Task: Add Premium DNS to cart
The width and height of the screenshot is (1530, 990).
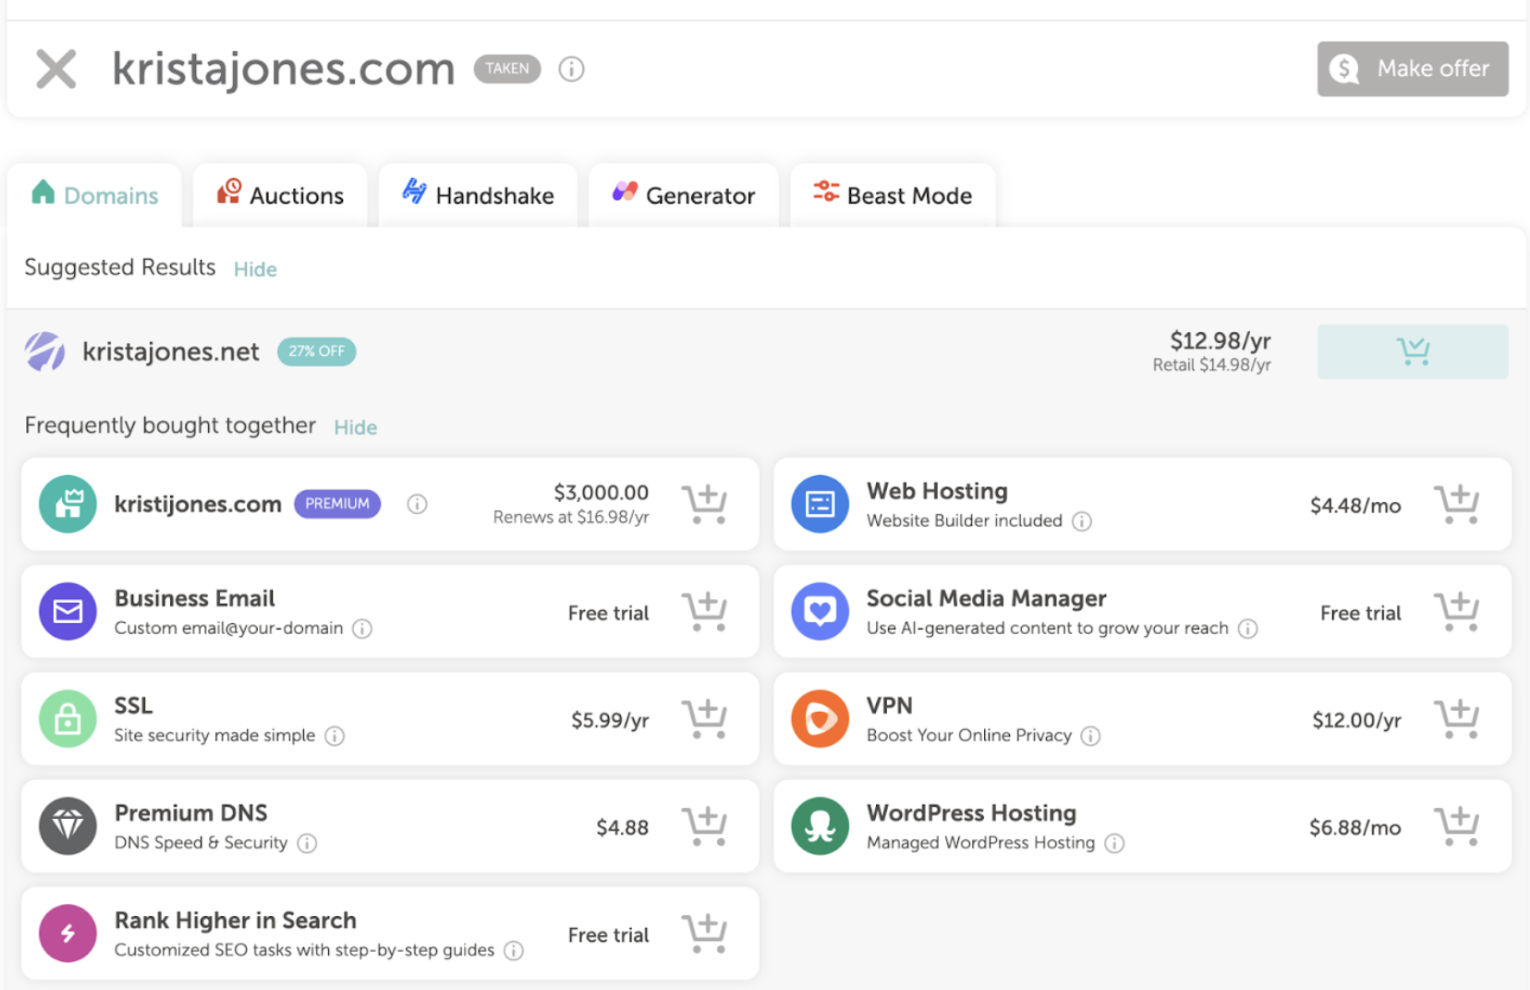Action: [x=705, y=826]
